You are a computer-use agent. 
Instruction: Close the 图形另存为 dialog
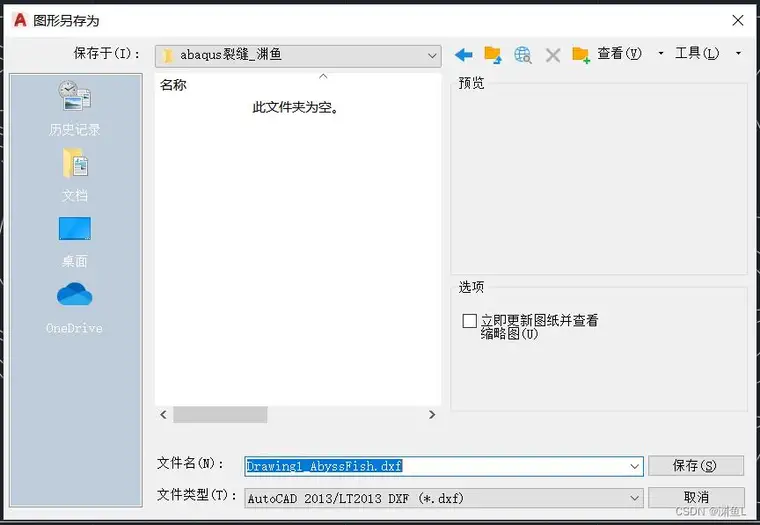click(x=738, y=20)
